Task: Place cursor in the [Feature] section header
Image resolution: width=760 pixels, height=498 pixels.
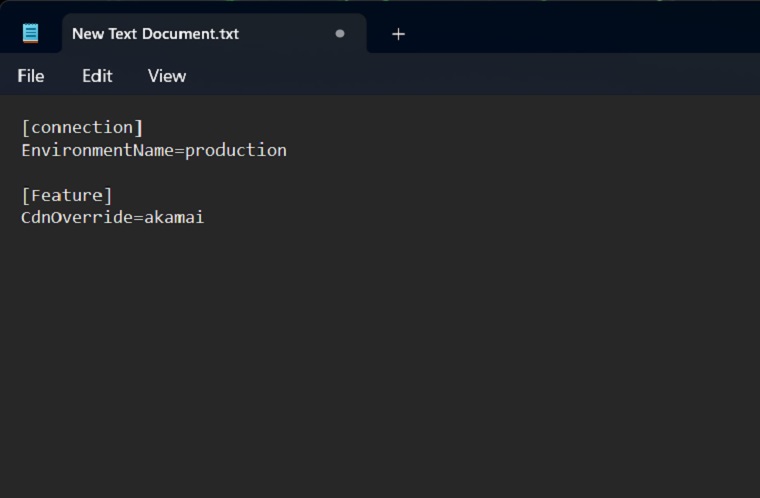Action: click(67, 195)
